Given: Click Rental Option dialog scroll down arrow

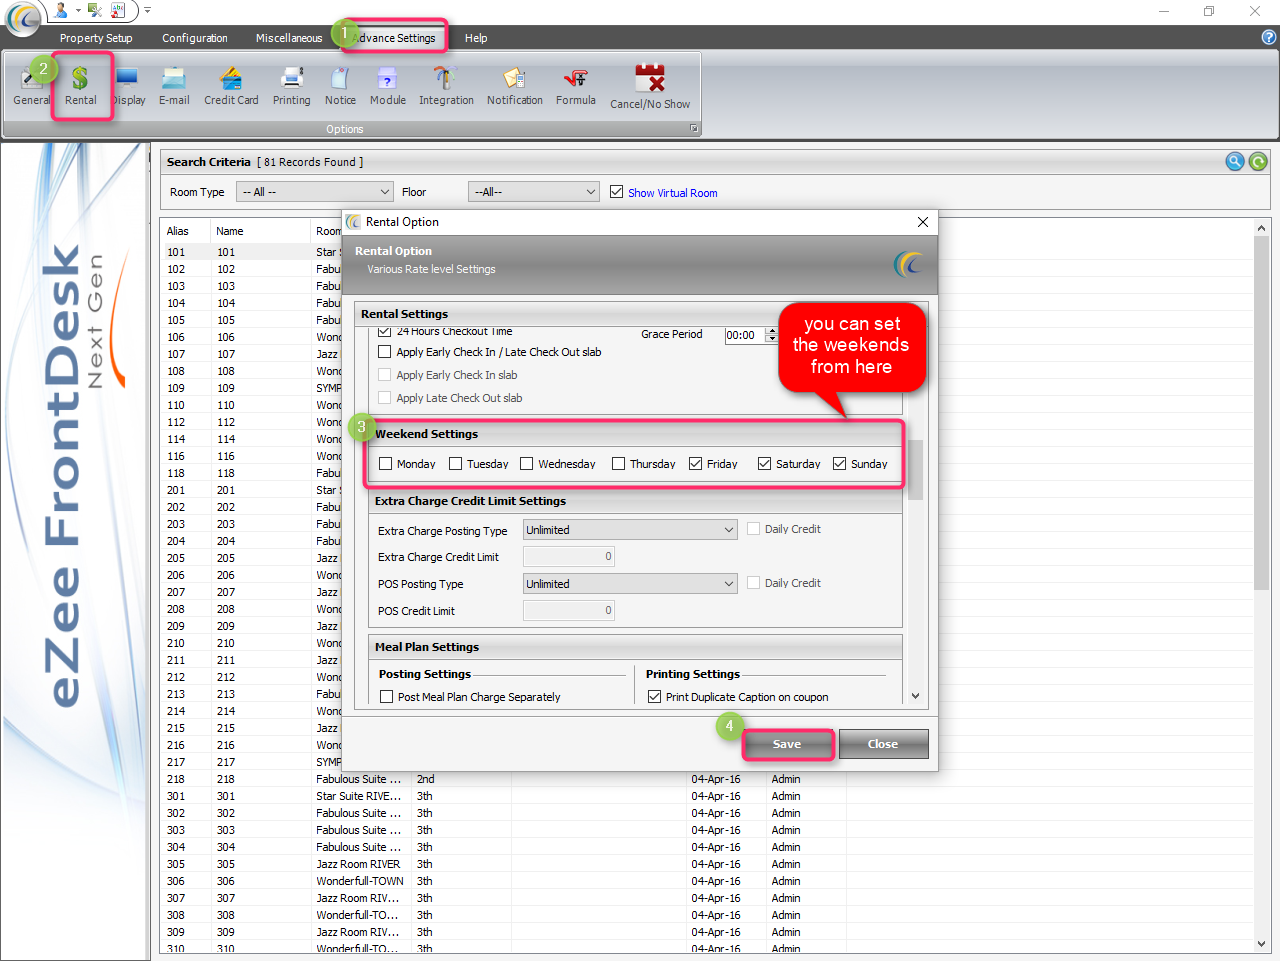Looking at the screenshot, I should click(915, 696).
